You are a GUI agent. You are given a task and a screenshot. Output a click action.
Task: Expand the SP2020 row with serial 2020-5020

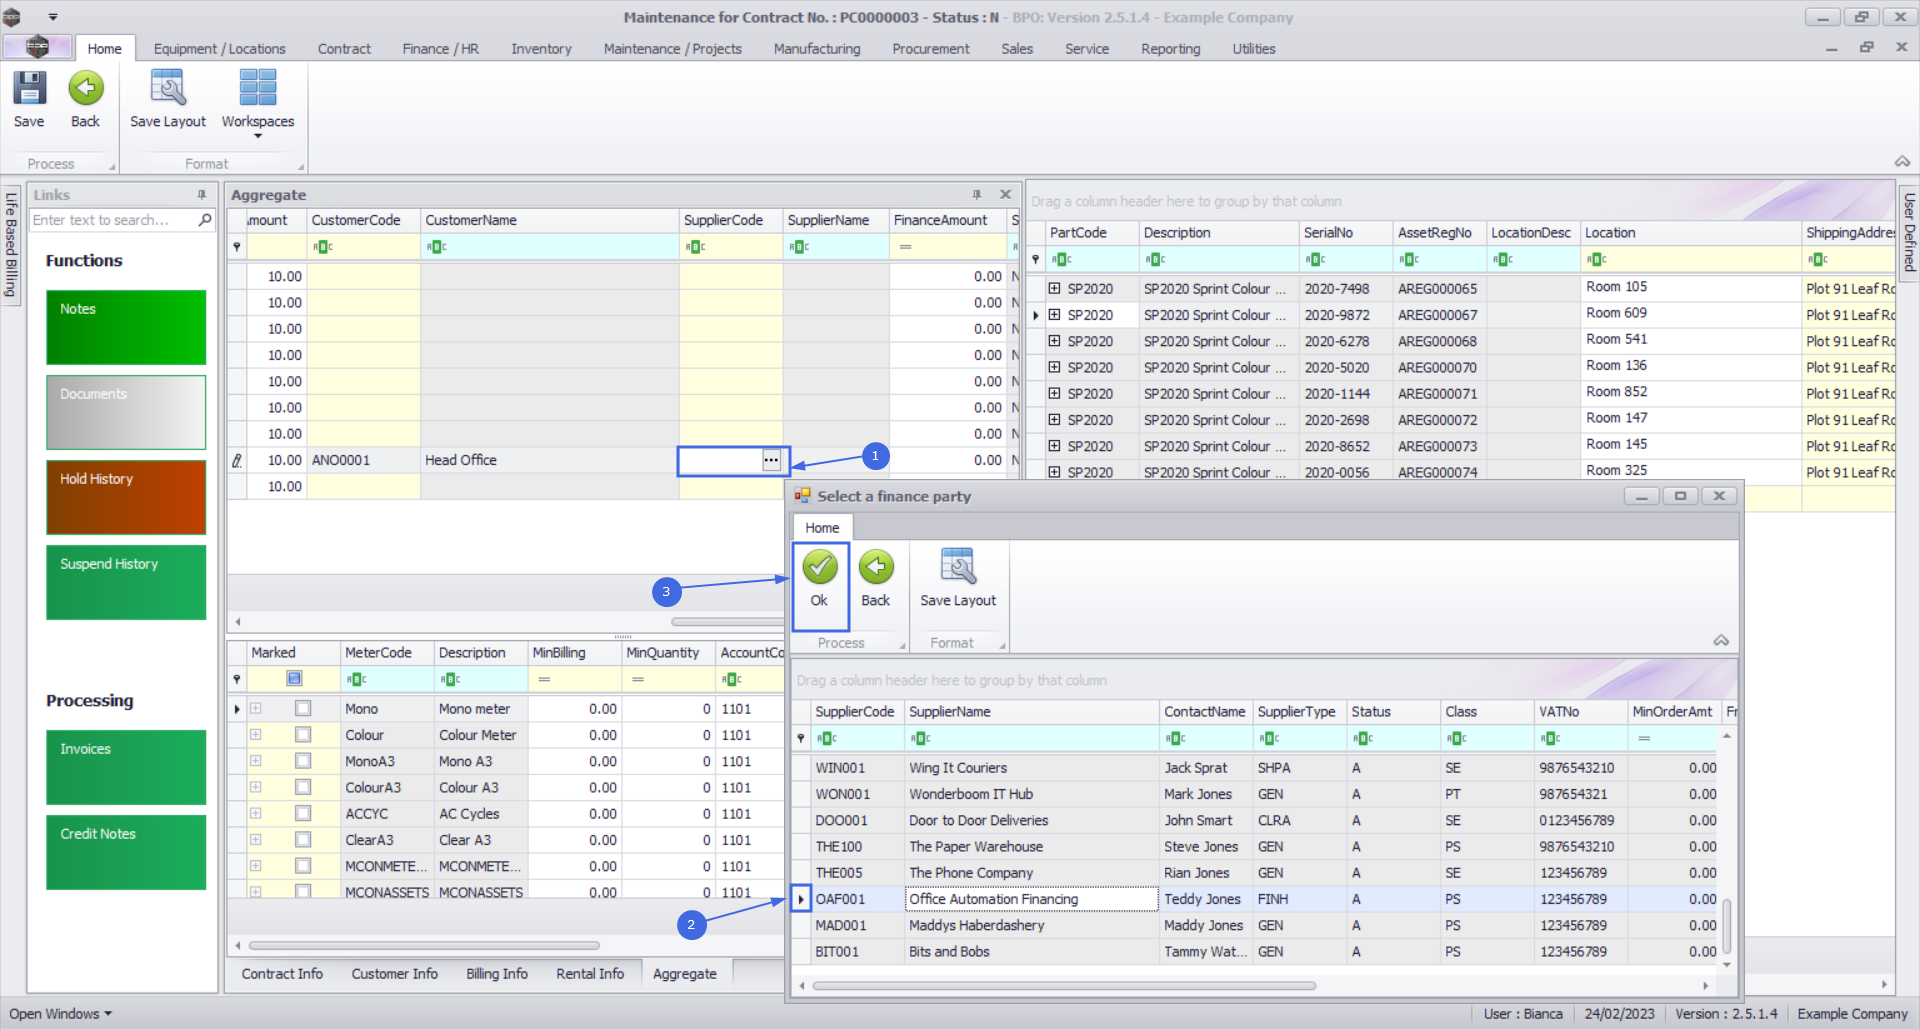click(1054, 367)
